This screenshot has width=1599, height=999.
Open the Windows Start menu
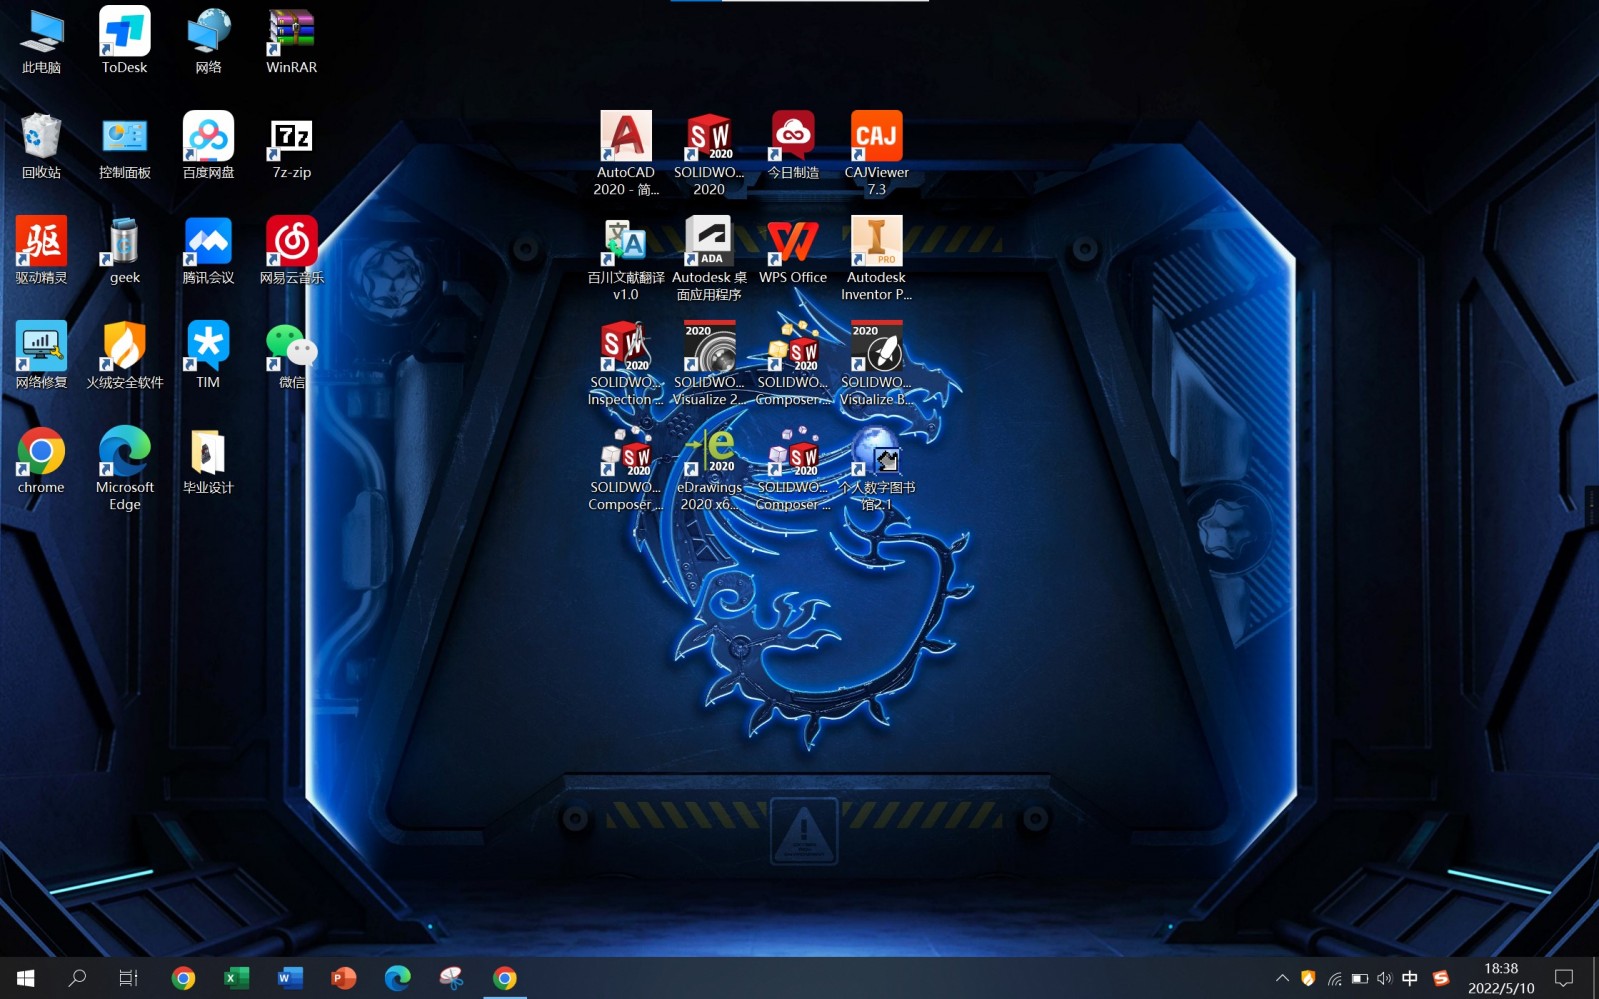(x=25, y=978)
